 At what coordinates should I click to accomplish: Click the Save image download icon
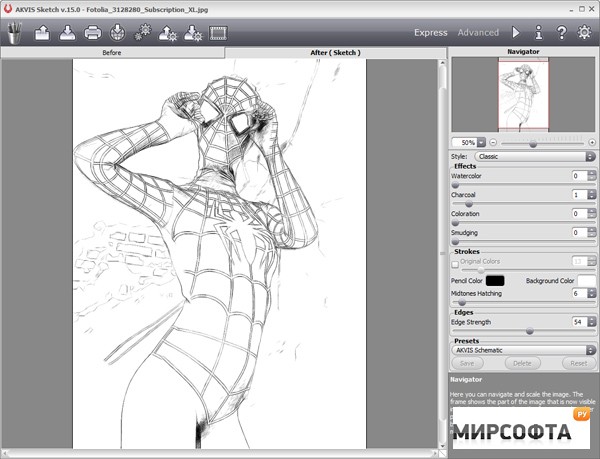67,33
